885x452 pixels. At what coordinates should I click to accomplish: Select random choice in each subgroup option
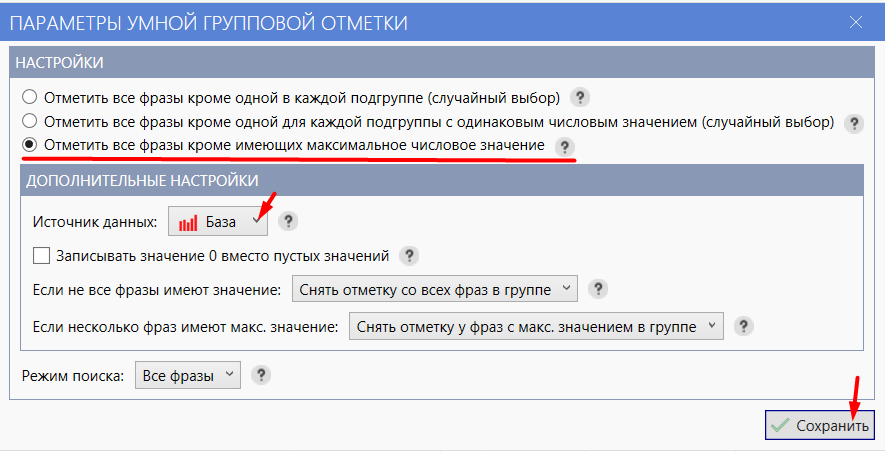click(x=29, y=97)
